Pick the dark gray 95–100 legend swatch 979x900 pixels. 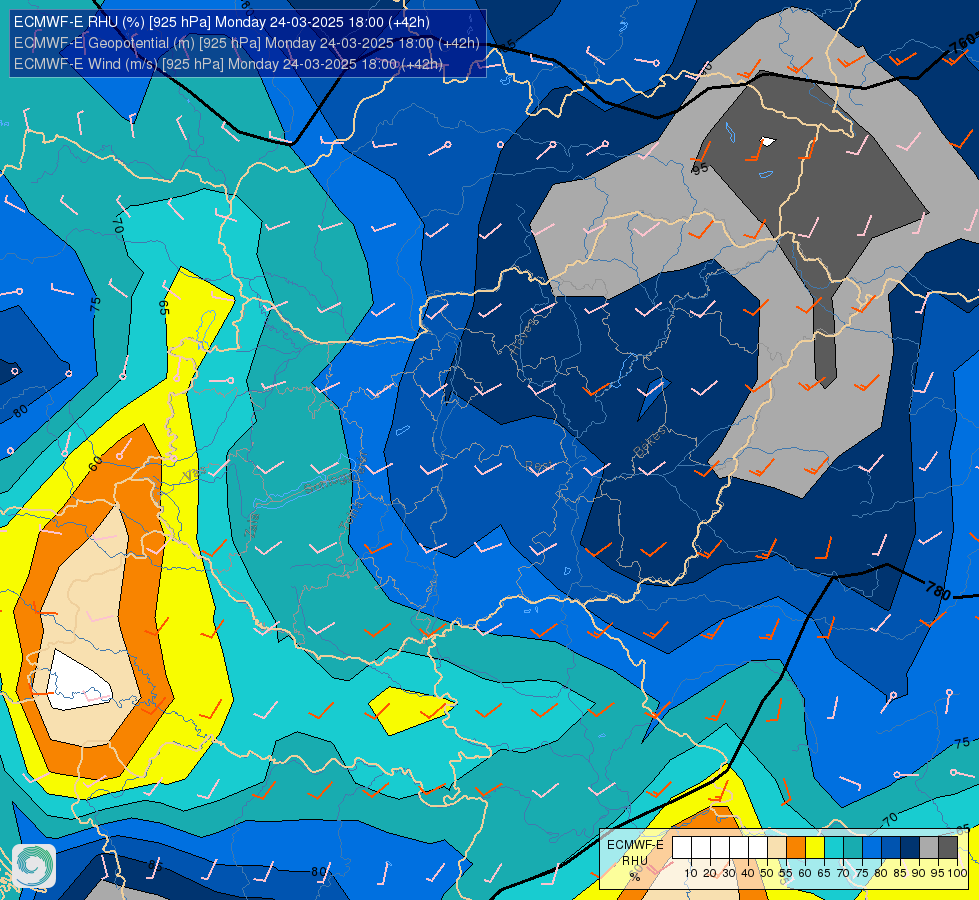click(948, 848)
